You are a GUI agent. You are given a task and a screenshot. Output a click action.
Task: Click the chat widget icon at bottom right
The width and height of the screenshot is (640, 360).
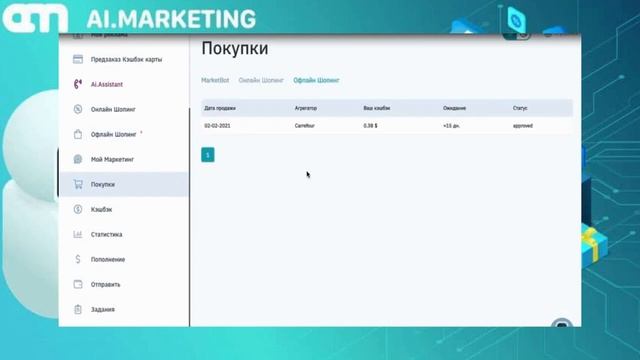562,323
